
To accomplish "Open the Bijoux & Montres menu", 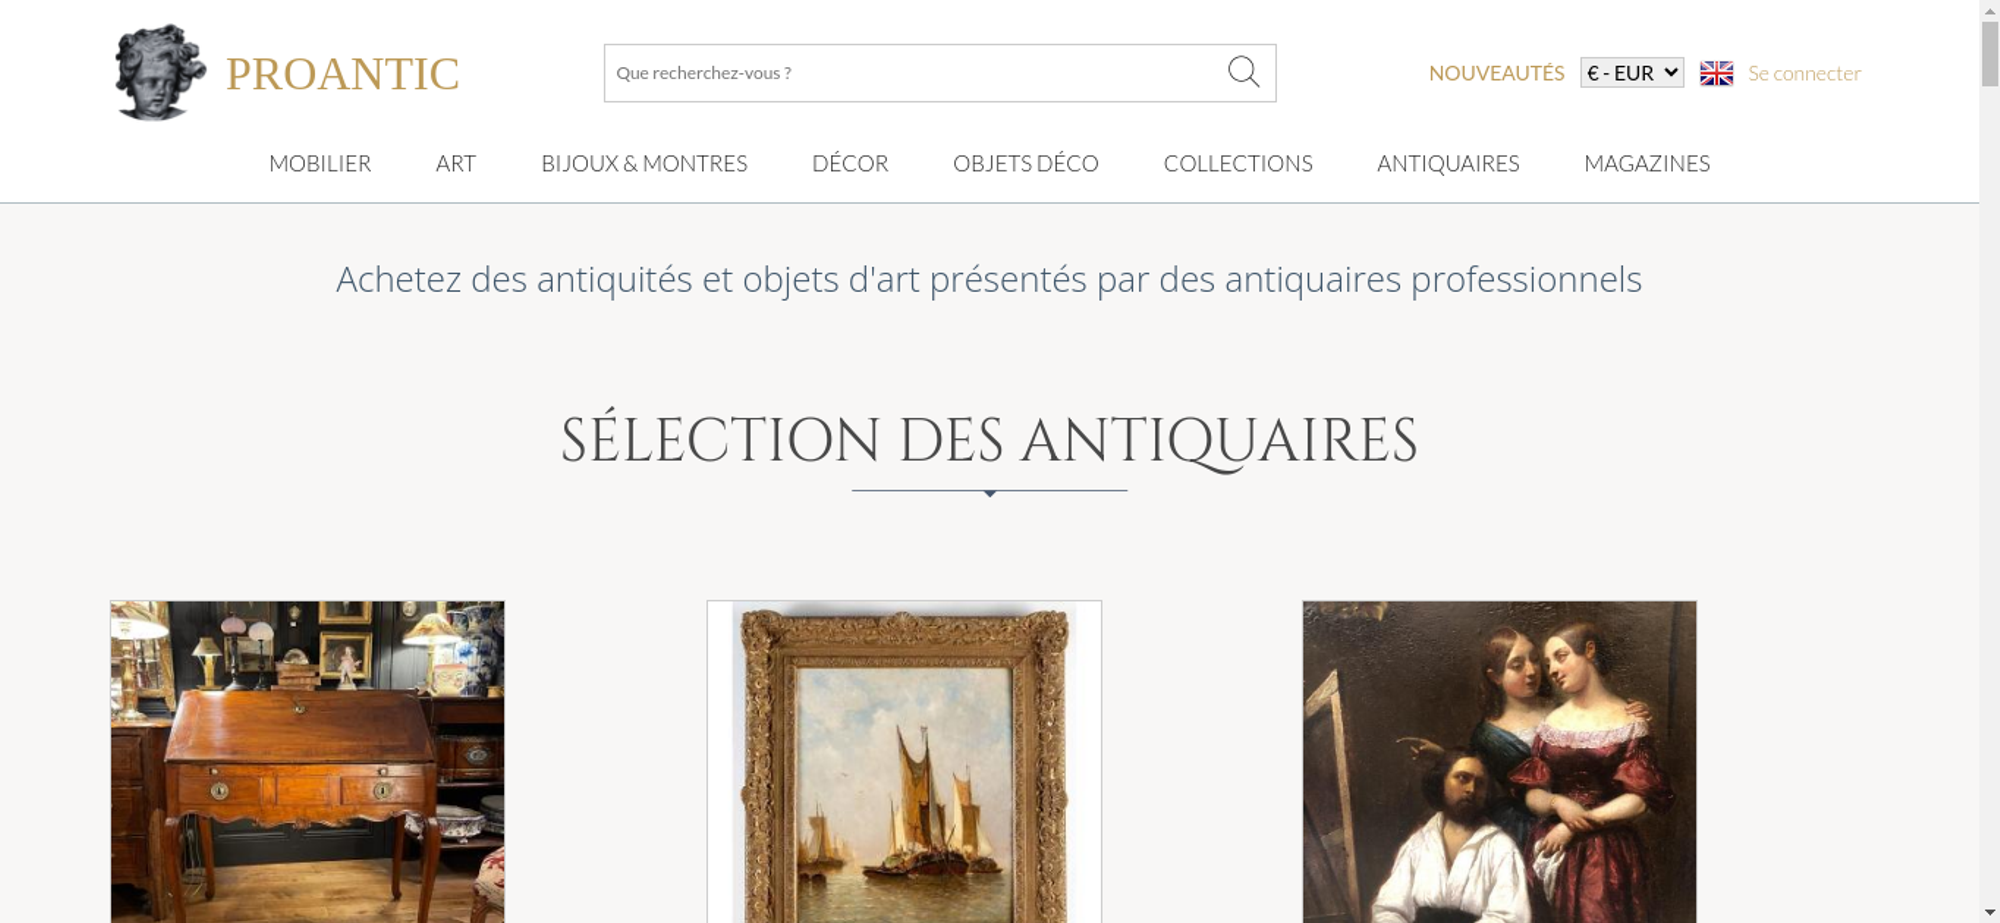I will (x=644, y=163).
